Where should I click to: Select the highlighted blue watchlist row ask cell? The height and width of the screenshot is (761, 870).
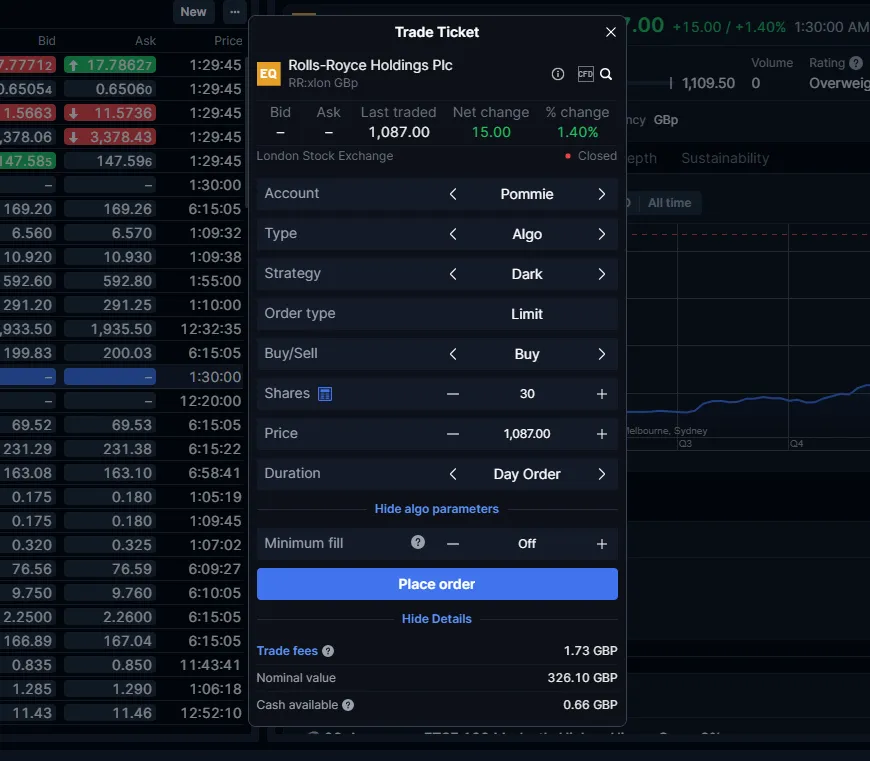click(x=110, y=377)
